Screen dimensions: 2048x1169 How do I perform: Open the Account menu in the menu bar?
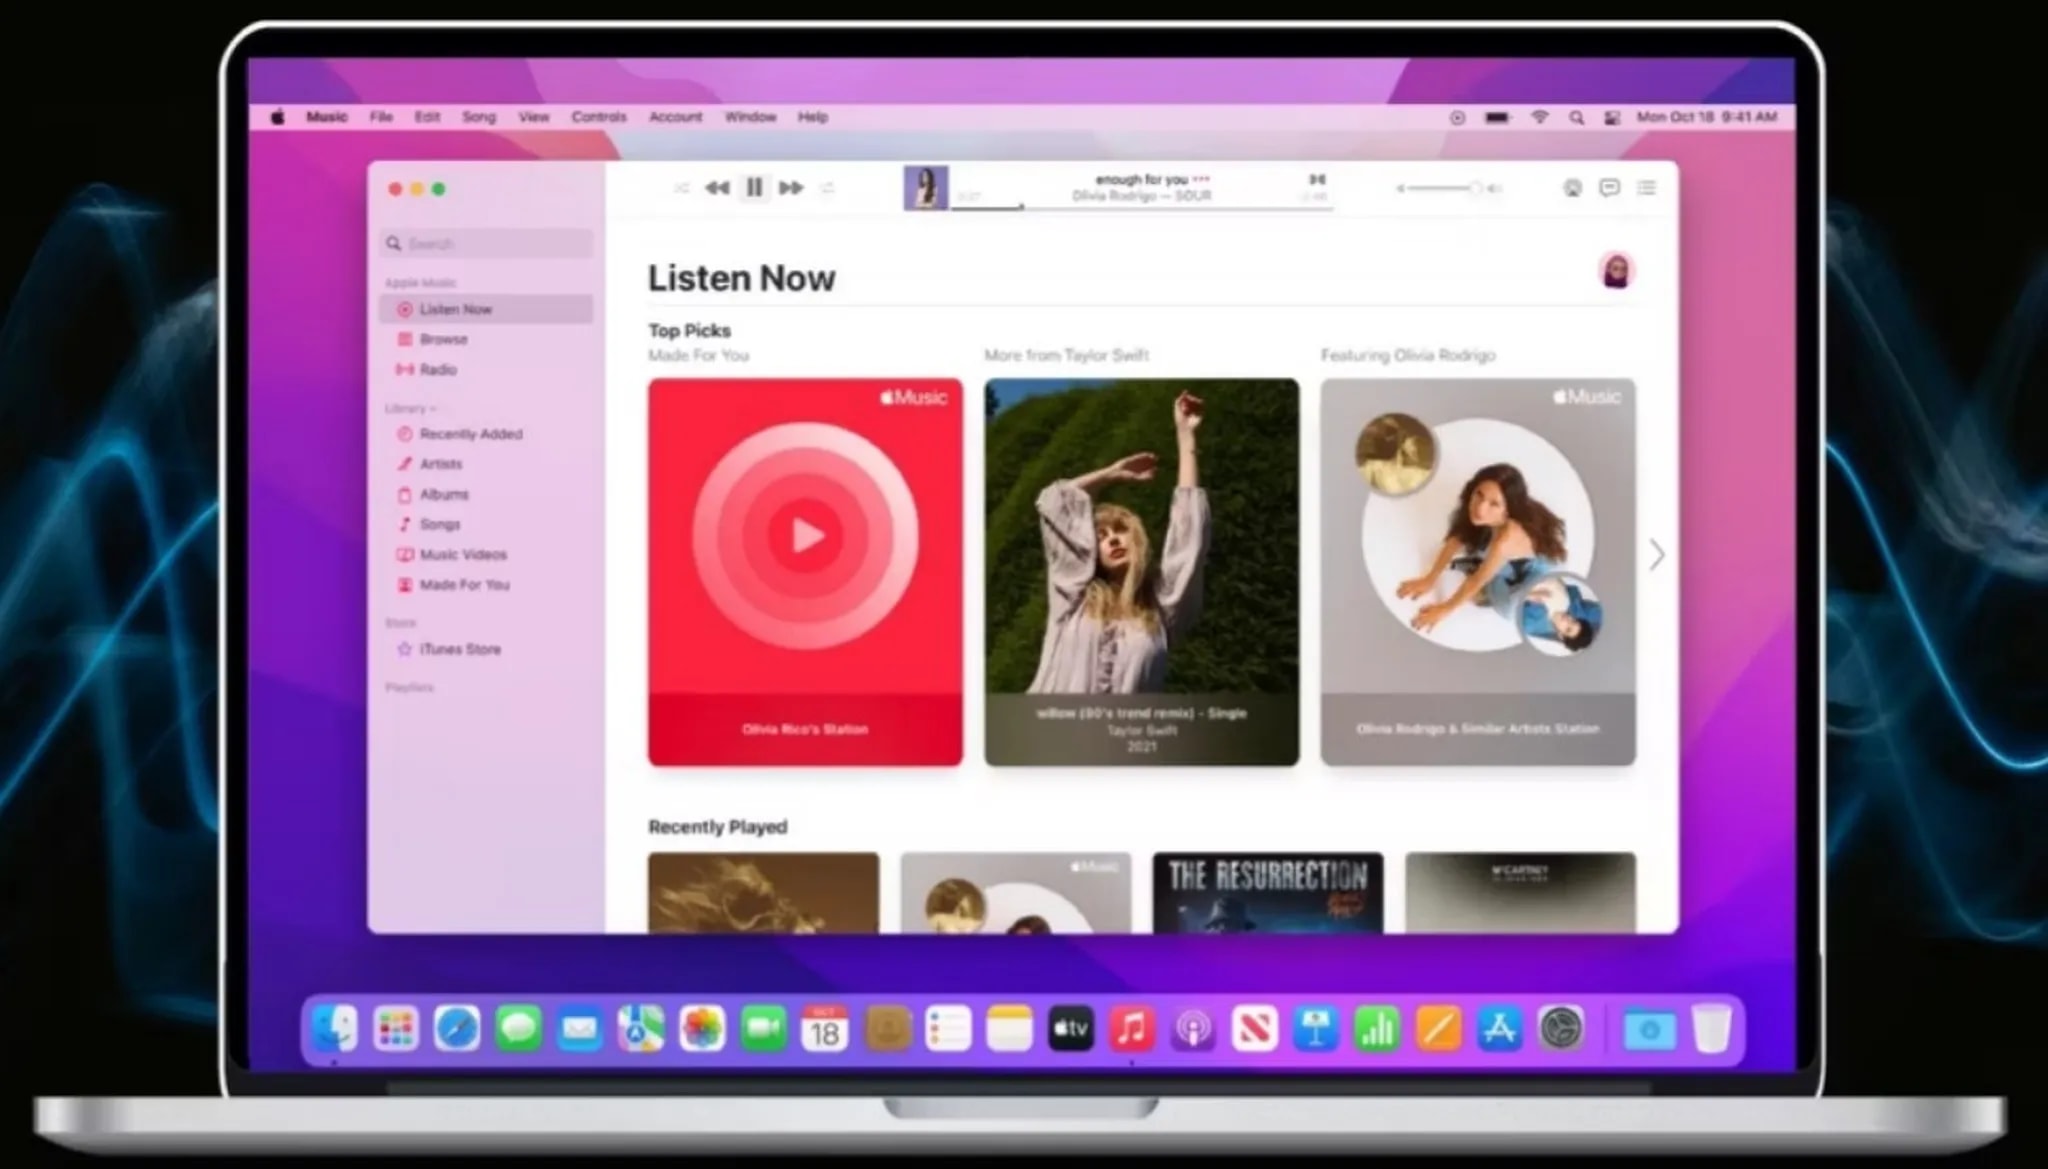click(675, 117)
